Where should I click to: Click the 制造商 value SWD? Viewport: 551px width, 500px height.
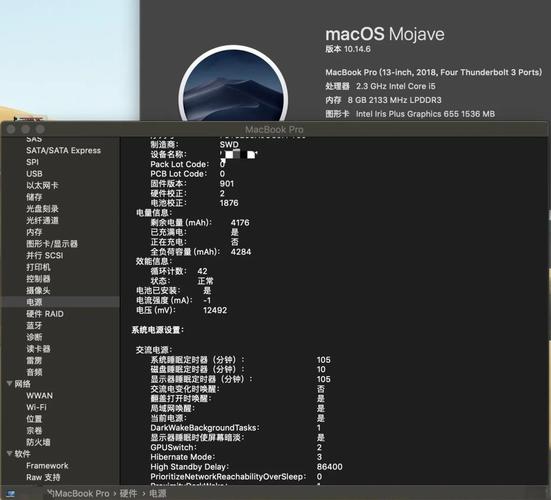pos(229,144)
